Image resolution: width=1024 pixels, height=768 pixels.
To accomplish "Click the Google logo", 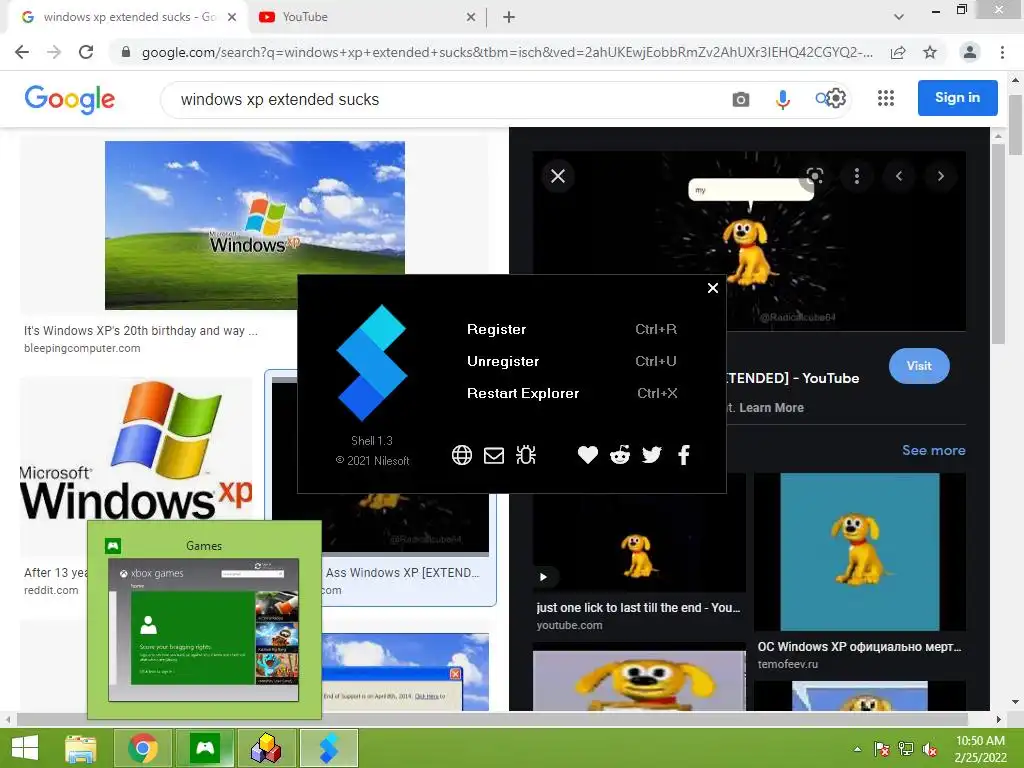I will pos(70,99).
